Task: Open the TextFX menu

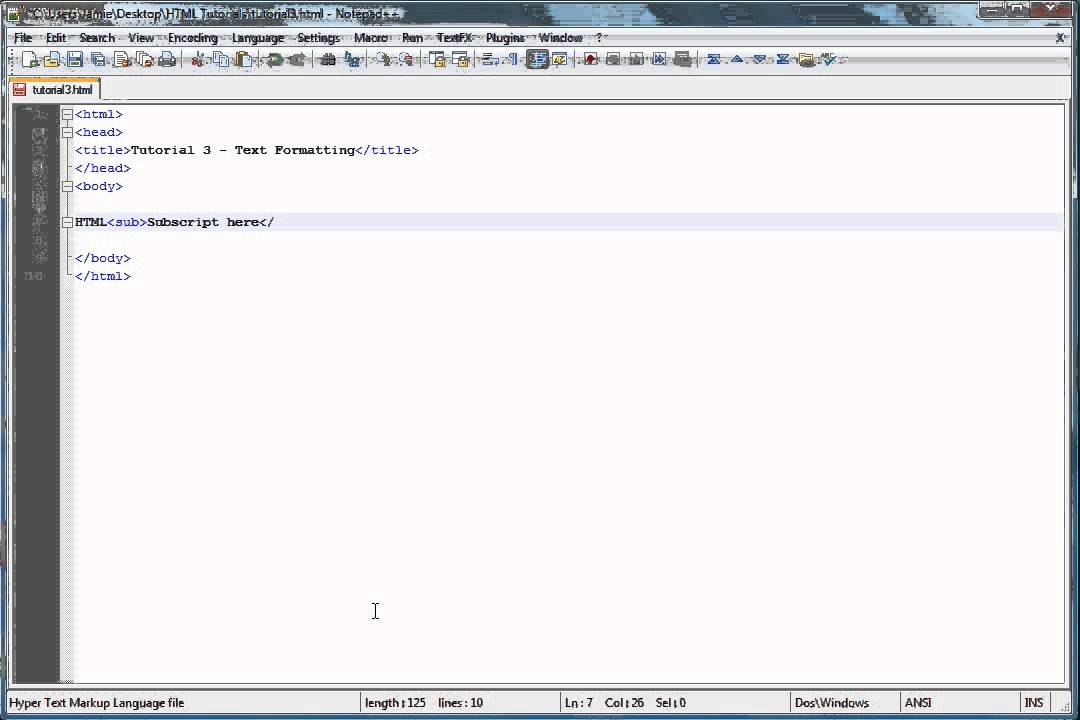Action: 454,38
